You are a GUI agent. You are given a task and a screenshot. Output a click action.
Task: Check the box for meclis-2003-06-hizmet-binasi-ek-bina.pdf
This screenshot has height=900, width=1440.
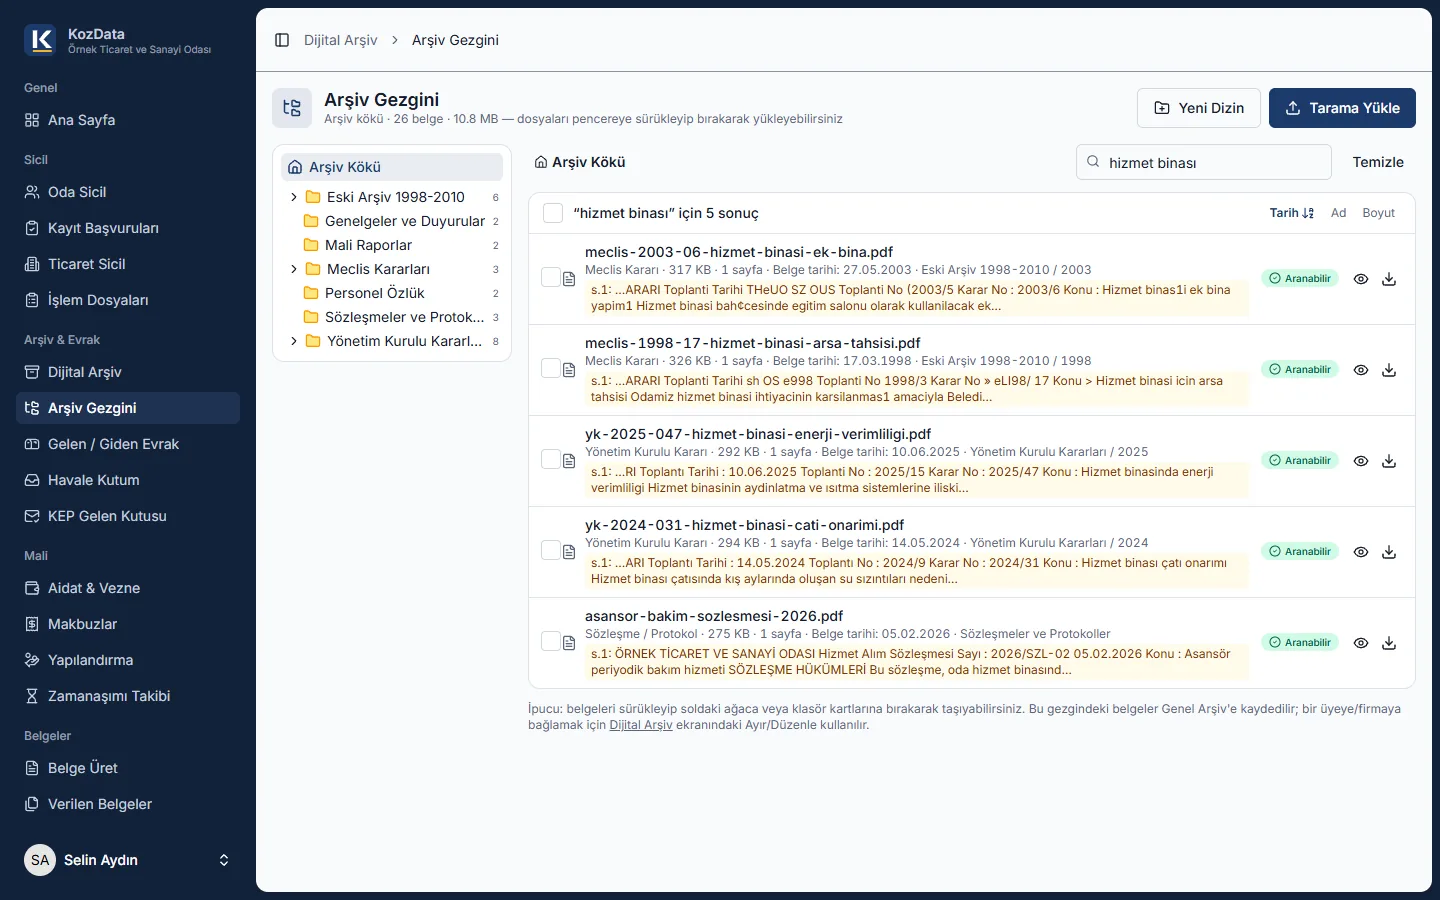[x=551, y=277]
